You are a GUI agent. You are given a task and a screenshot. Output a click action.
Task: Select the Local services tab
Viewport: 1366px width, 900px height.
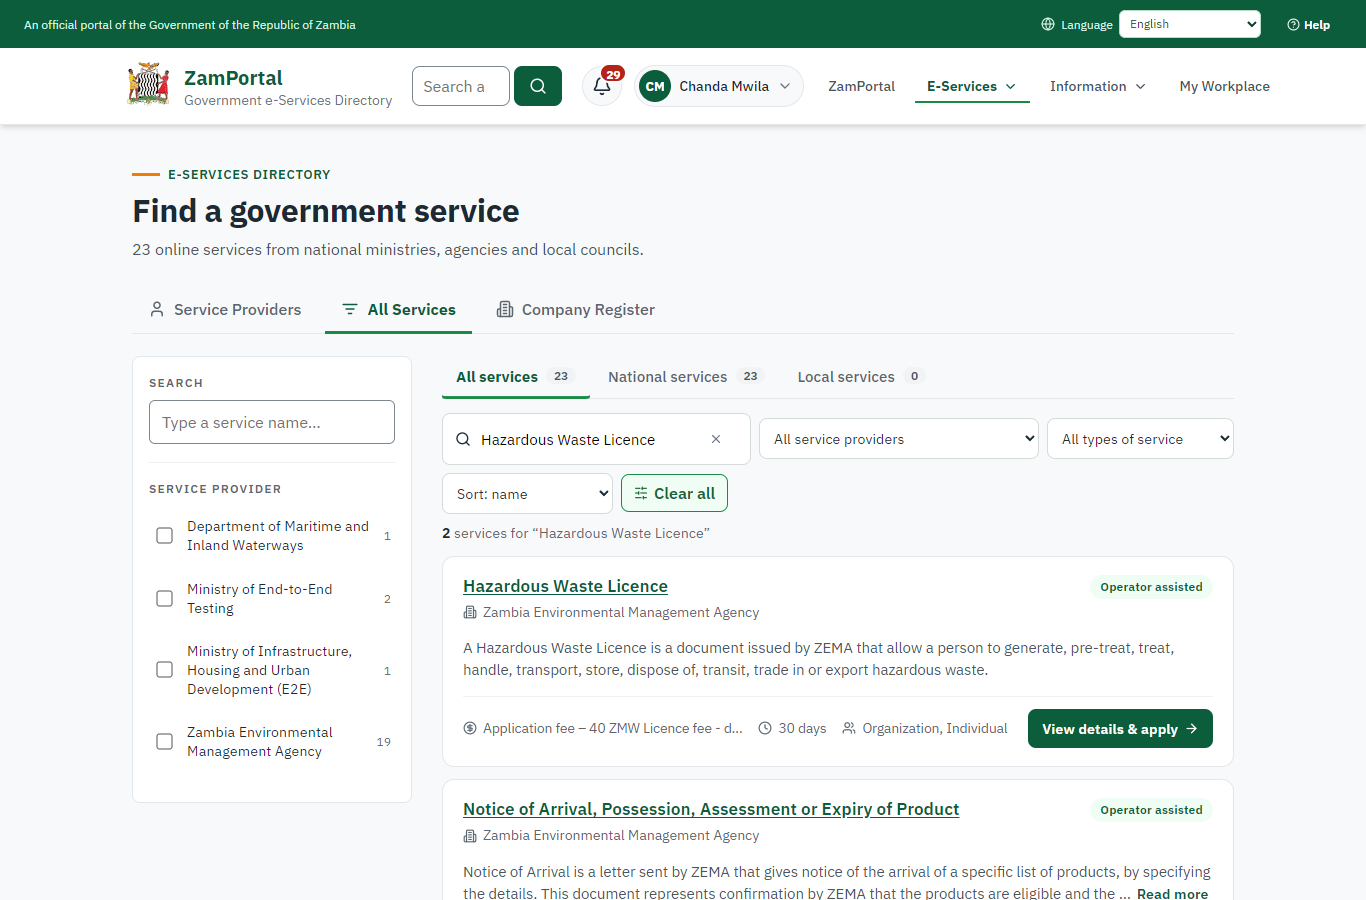(861, 377)
